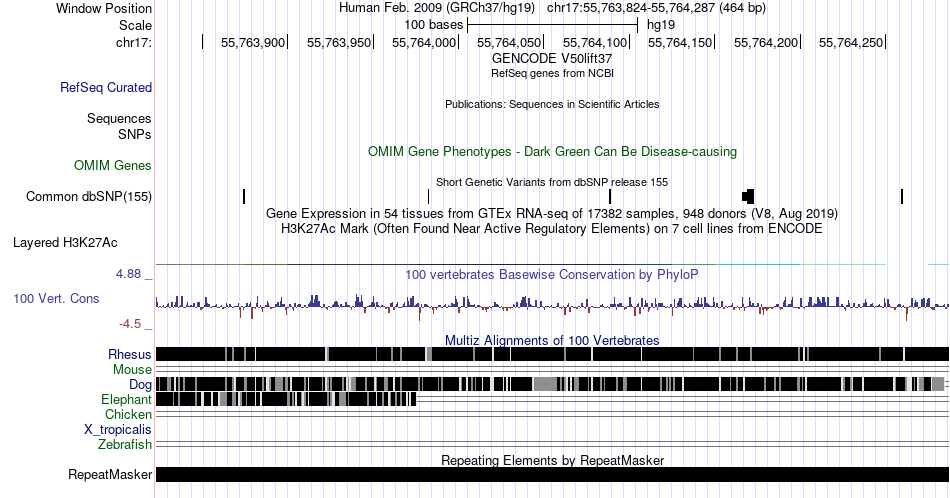Click the RepeatMasker black repeat bar
950x498 pixels.
pyautogui.click(x=552, y=474)
